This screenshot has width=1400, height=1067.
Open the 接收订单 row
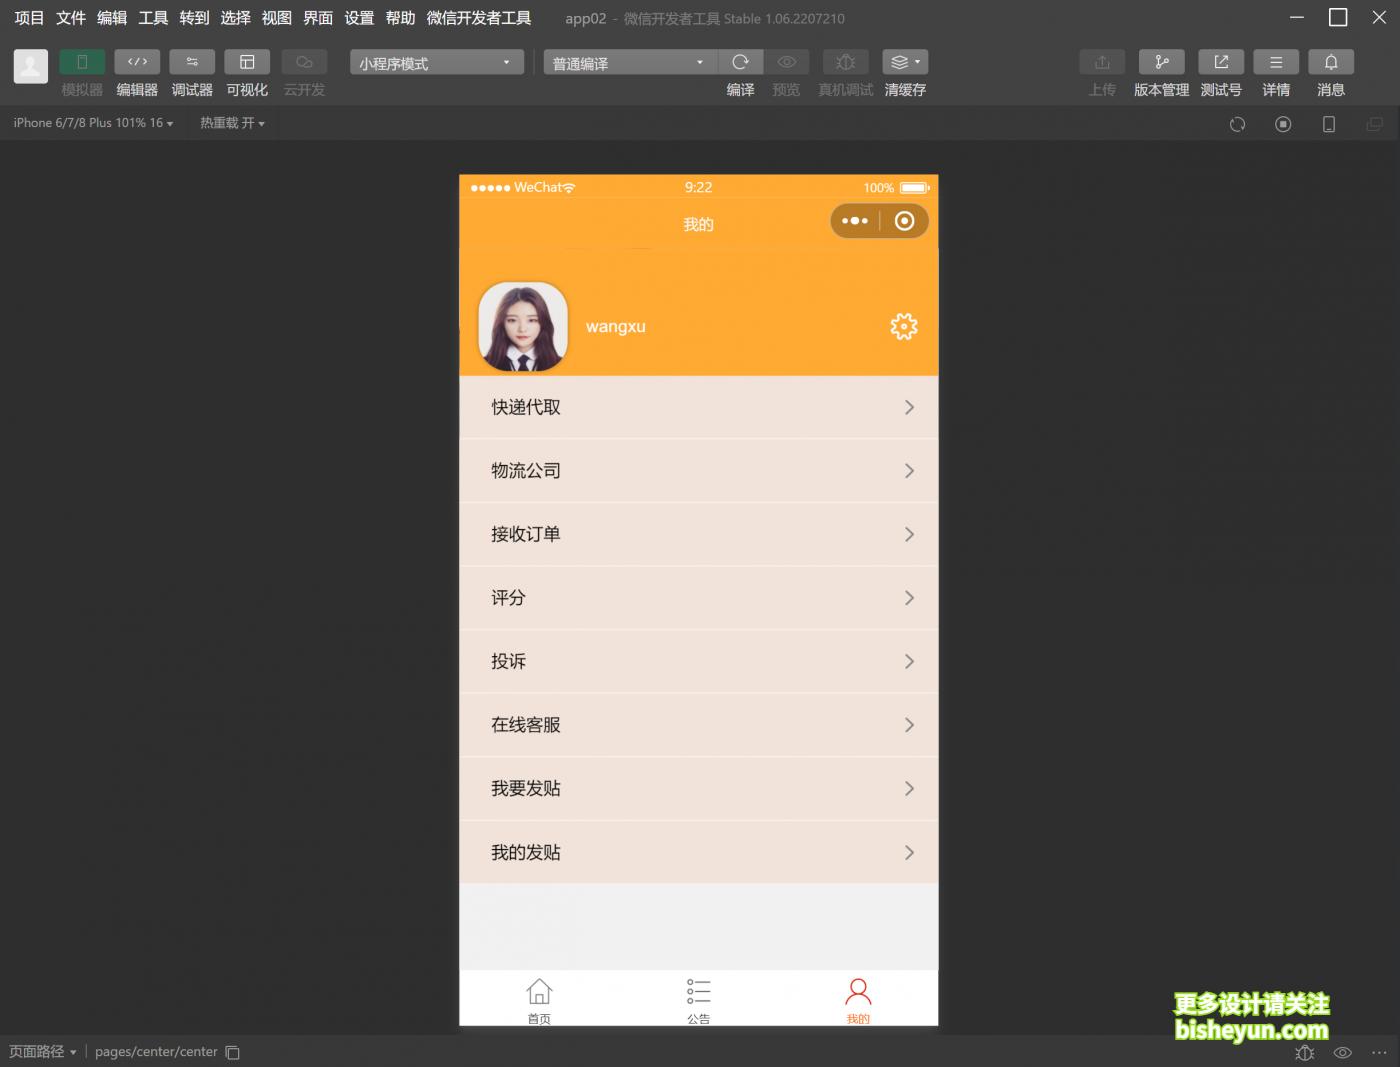click(x=699, y=534)
